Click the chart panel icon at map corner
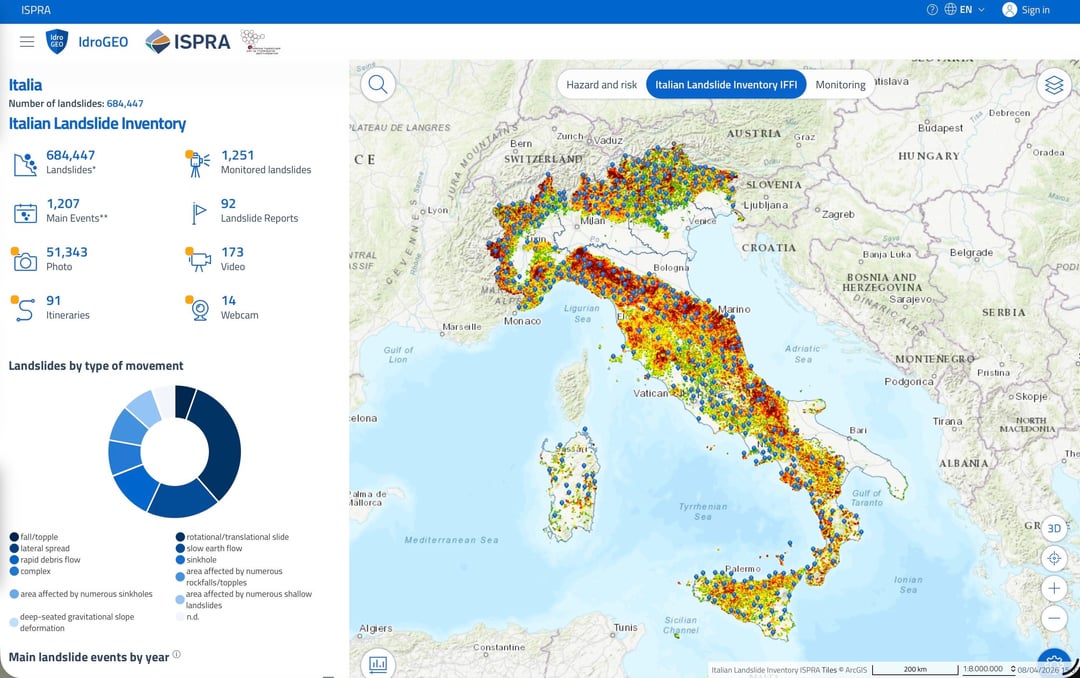 point(378,663)
